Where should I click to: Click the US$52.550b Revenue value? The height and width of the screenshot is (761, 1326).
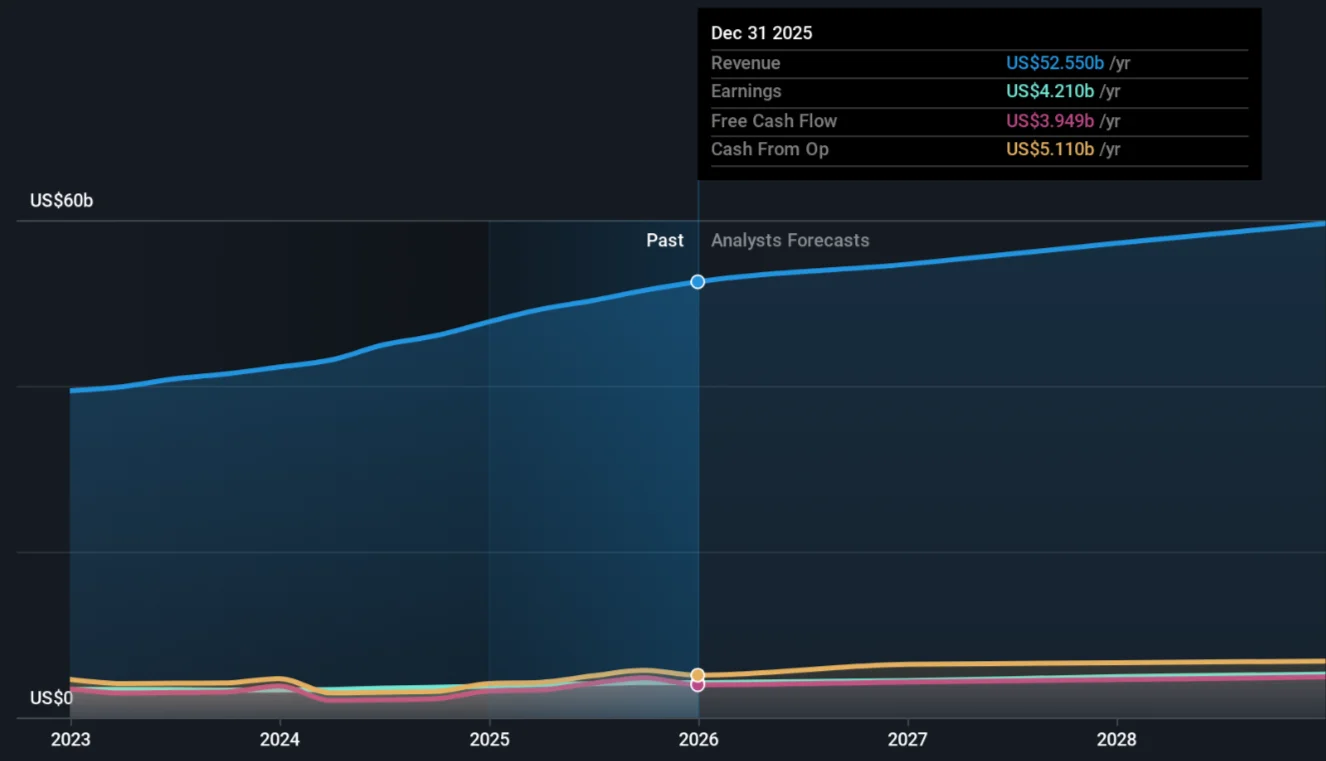(1054, 62)
